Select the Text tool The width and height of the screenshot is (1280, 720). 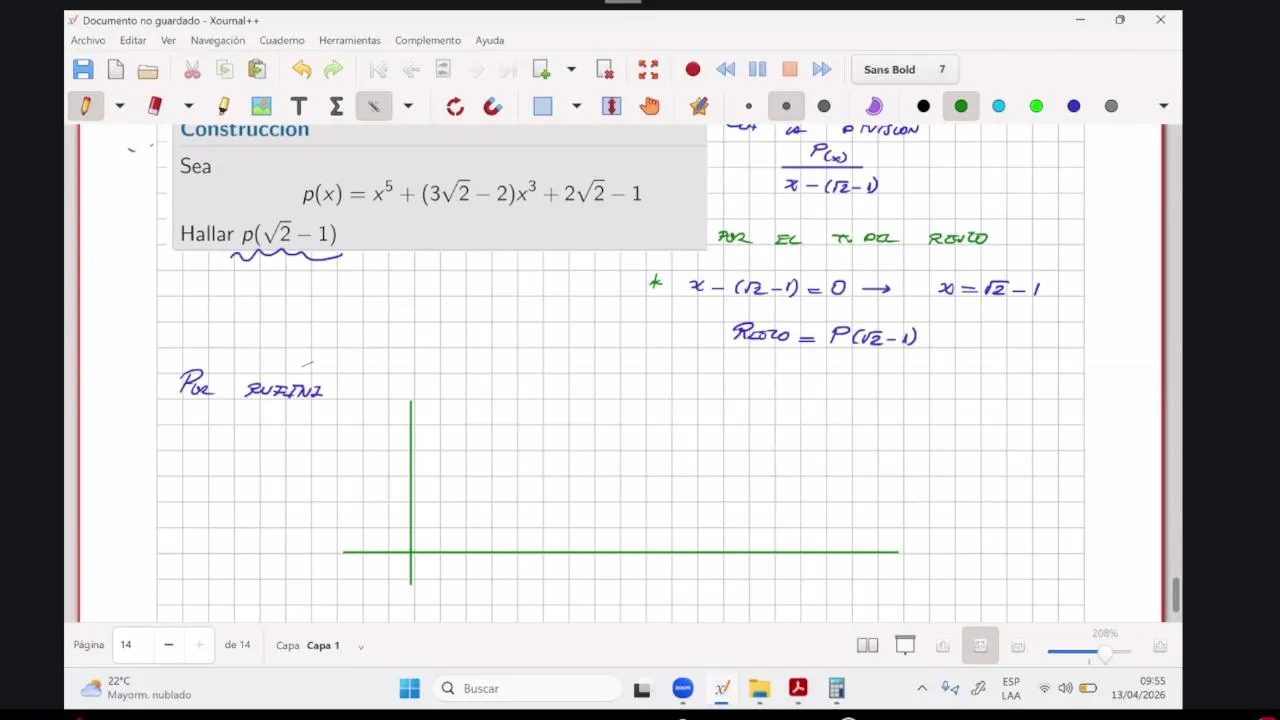[x=299, y=106]
